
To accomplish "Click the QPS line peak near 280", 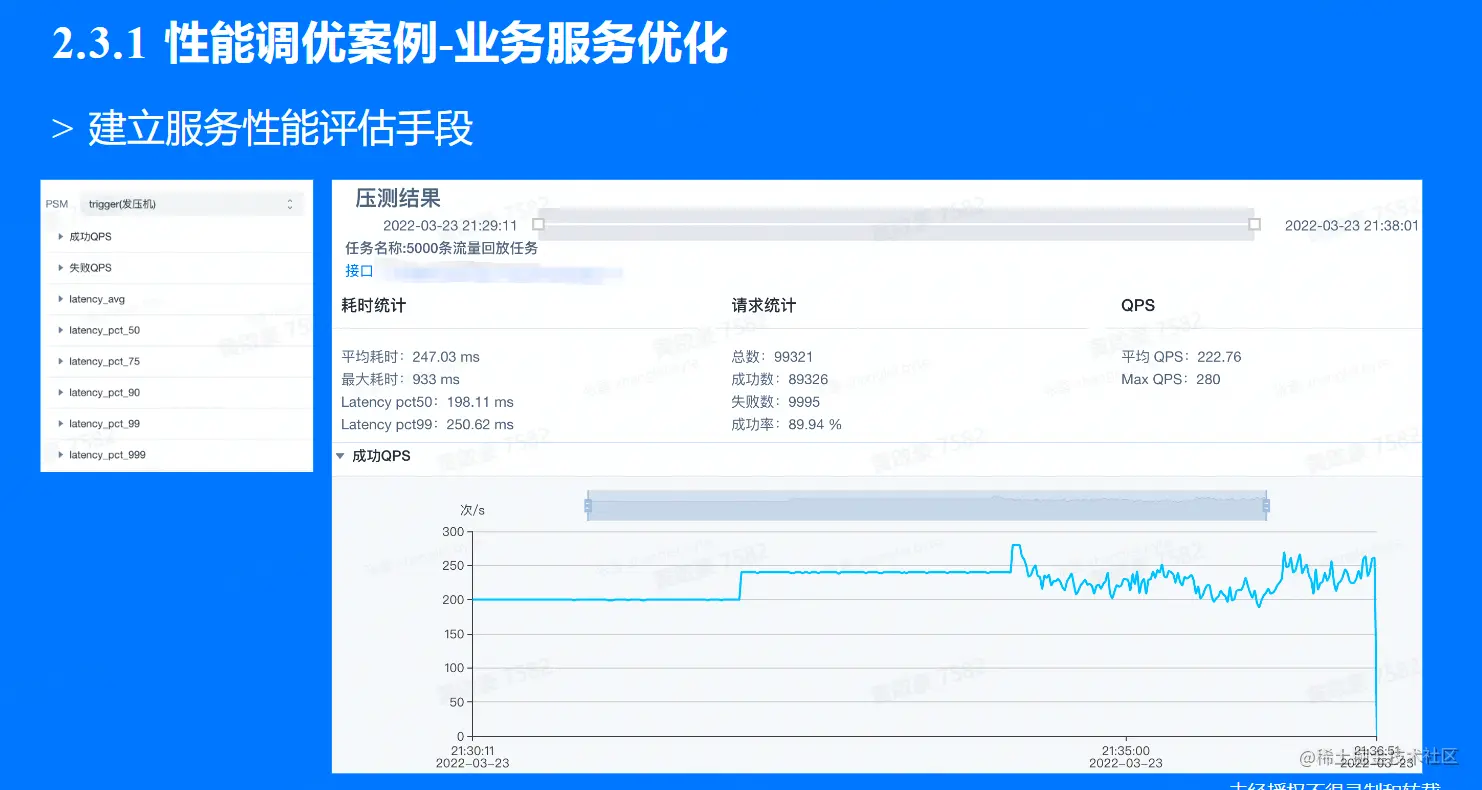I will tap(1016, 546).
